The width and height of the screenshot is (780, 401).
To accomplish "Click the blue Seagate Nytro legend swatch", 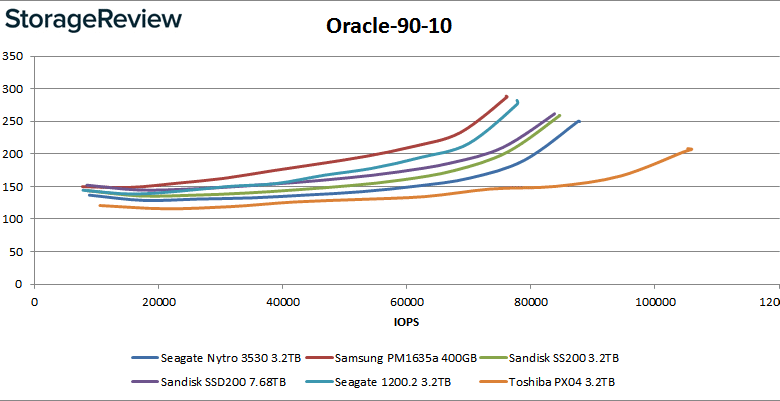I will 145,358.
